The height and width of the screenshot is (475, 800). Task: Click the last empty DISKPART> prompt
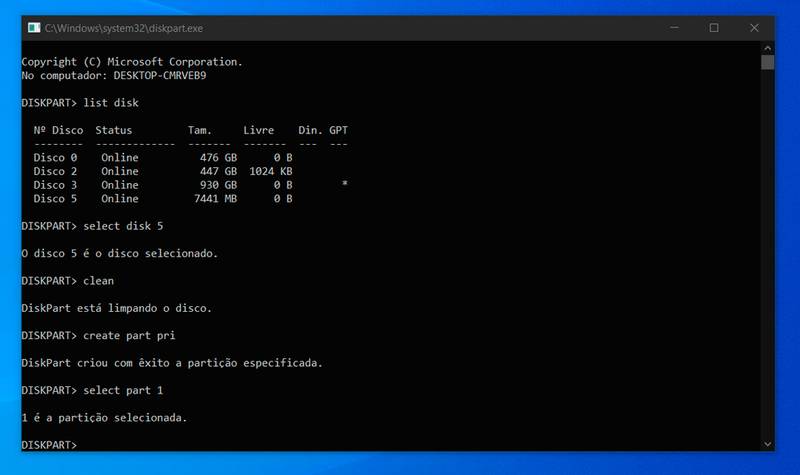tap(49, 445)
